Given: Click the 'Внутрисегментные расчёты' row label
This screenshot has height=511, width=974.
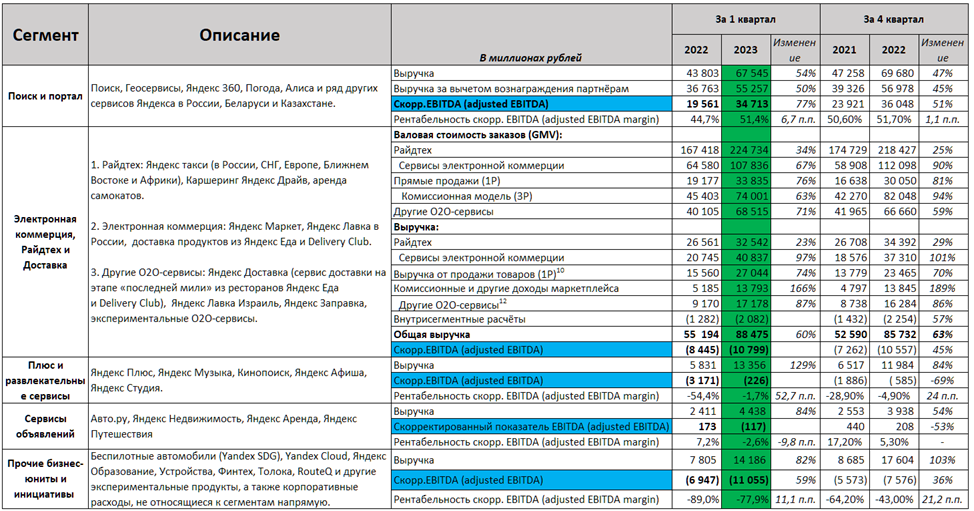Looking at the screenshot, I should tap(531, 319).
